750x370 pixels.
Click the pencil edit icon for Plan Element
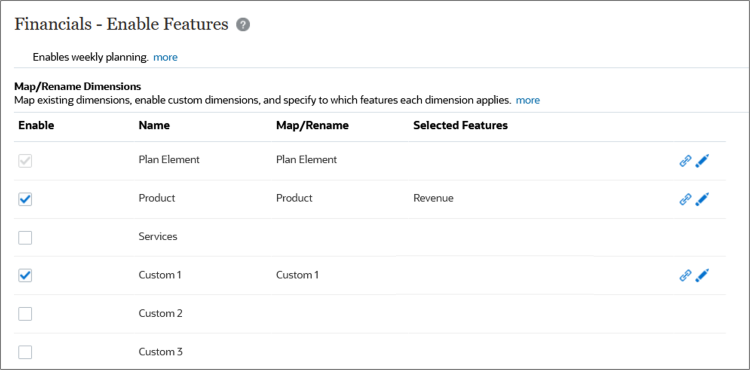tap(702, 161)
